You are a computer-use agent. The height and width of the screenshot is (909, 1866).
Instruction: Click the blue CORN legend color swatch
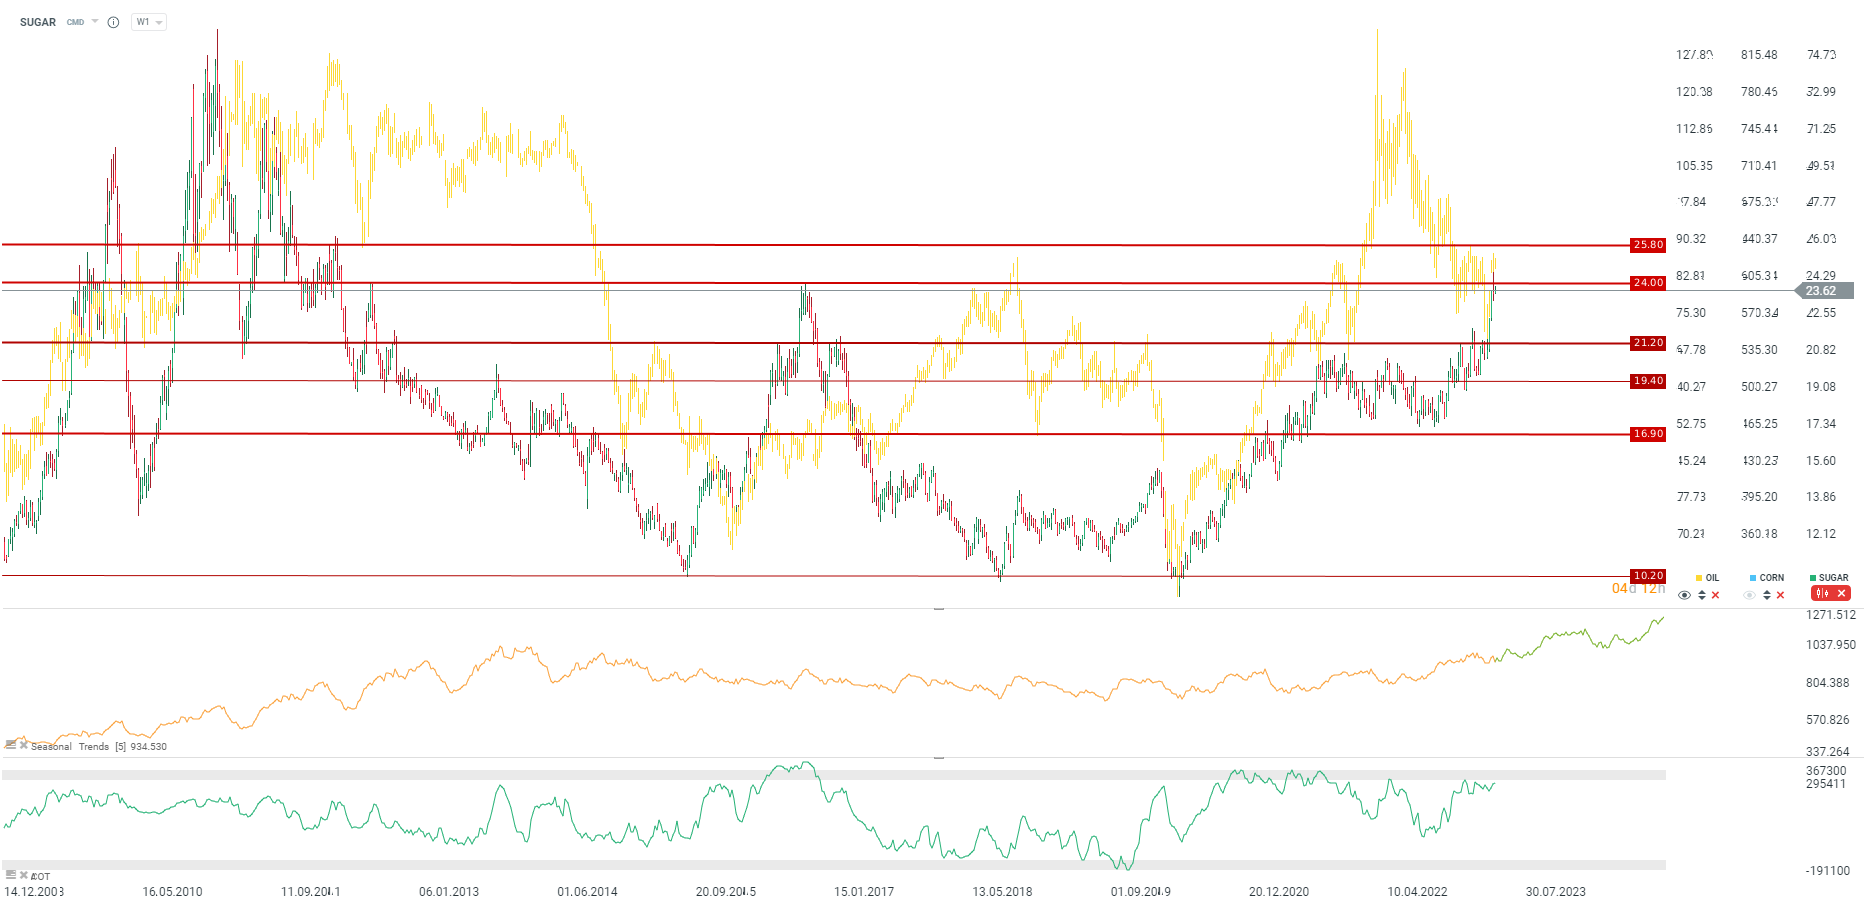1753,578
